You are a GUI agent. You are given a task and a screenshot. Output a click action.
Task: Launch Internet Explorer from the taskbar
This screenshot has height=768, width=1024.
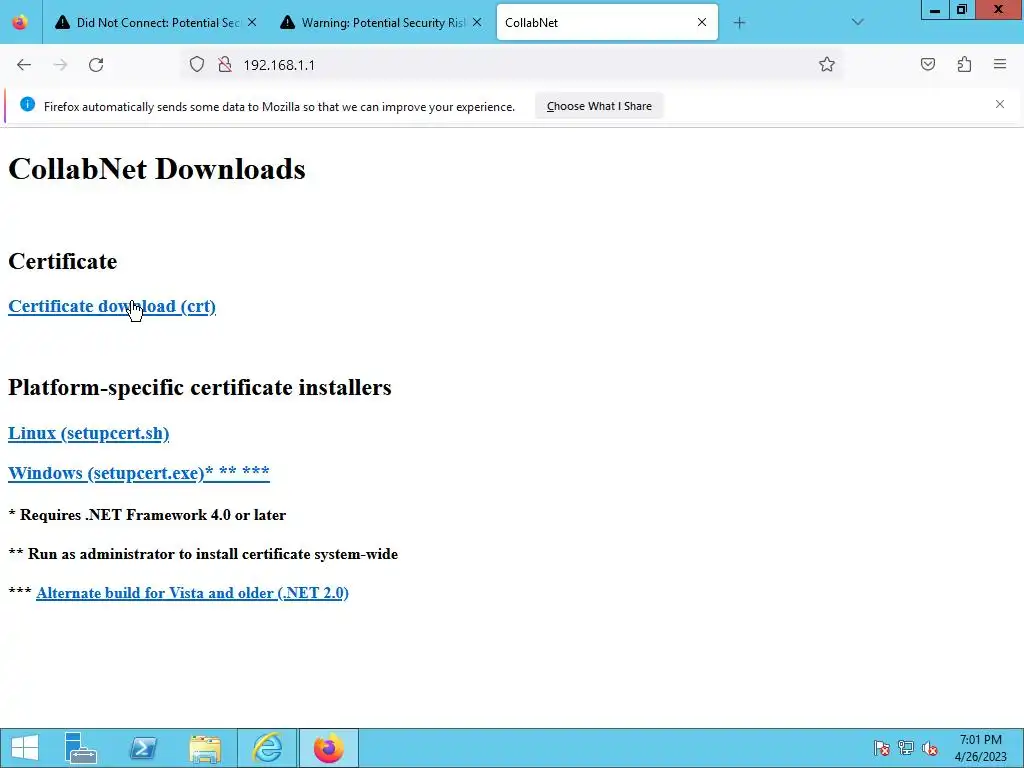coord(267,748)
